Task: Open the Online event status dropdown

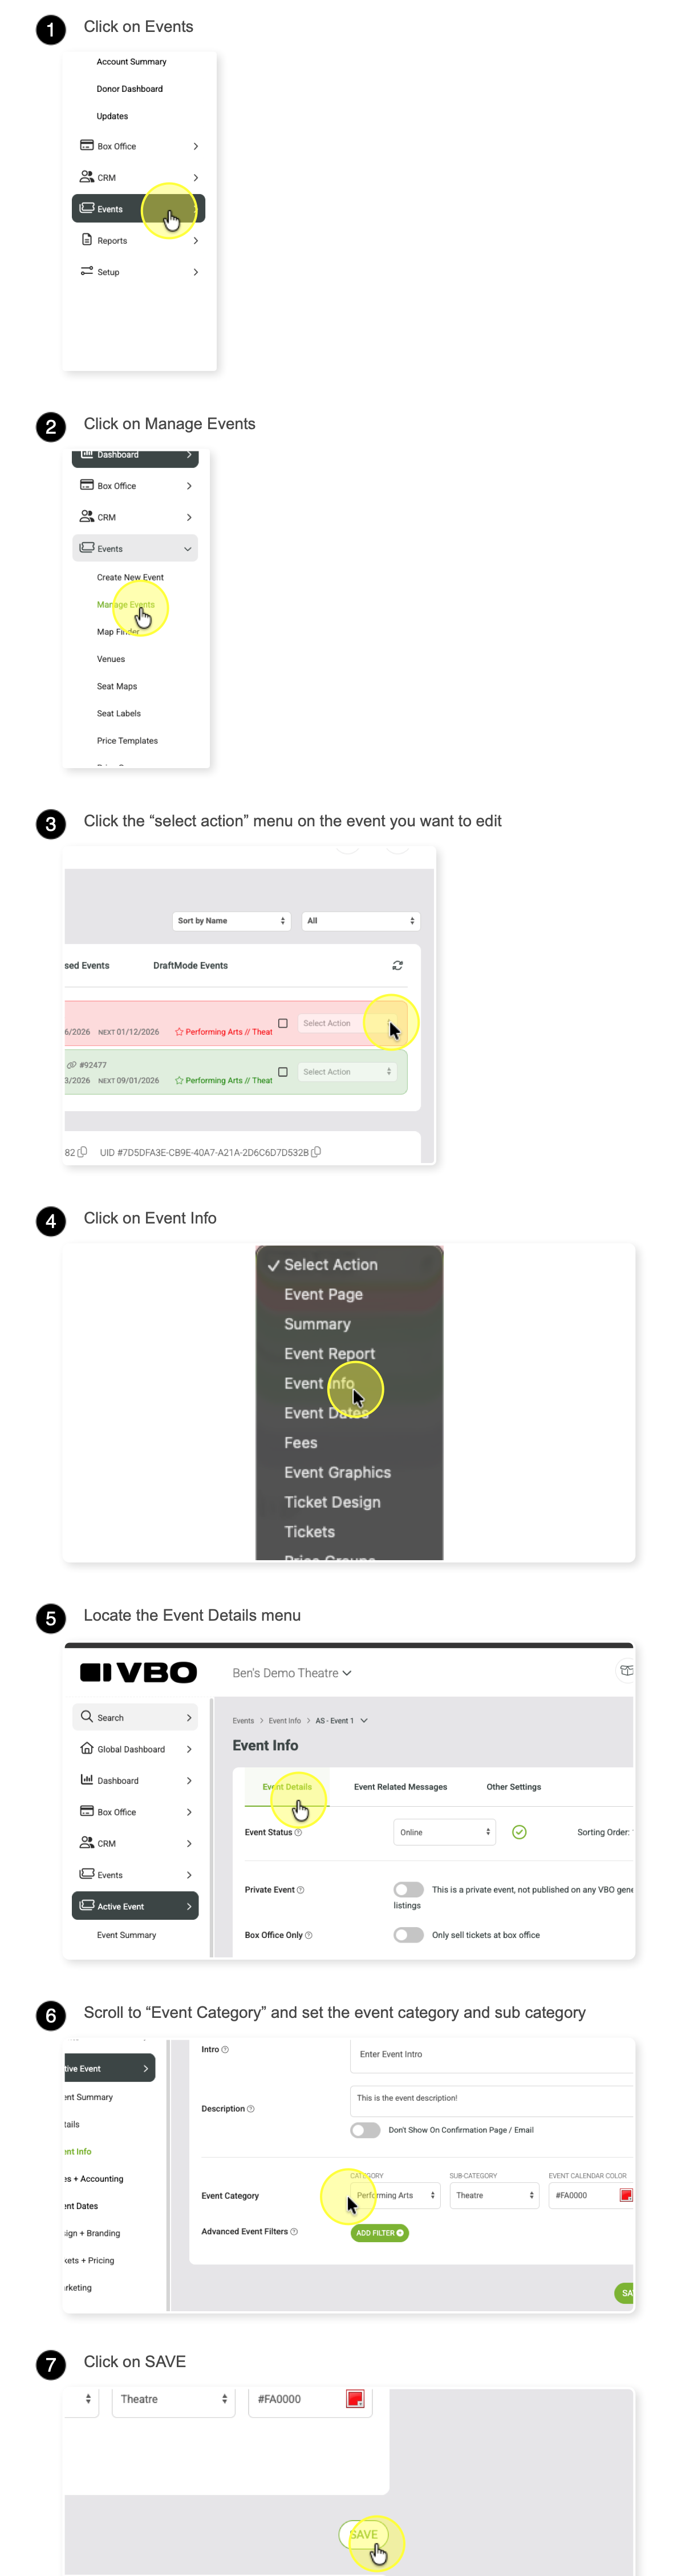Action: coord(445,1832)
